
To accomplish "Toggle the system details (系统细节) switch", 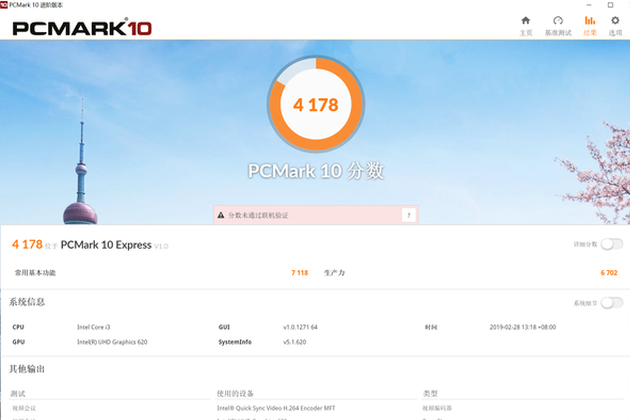I will click(x=612, y=303).
